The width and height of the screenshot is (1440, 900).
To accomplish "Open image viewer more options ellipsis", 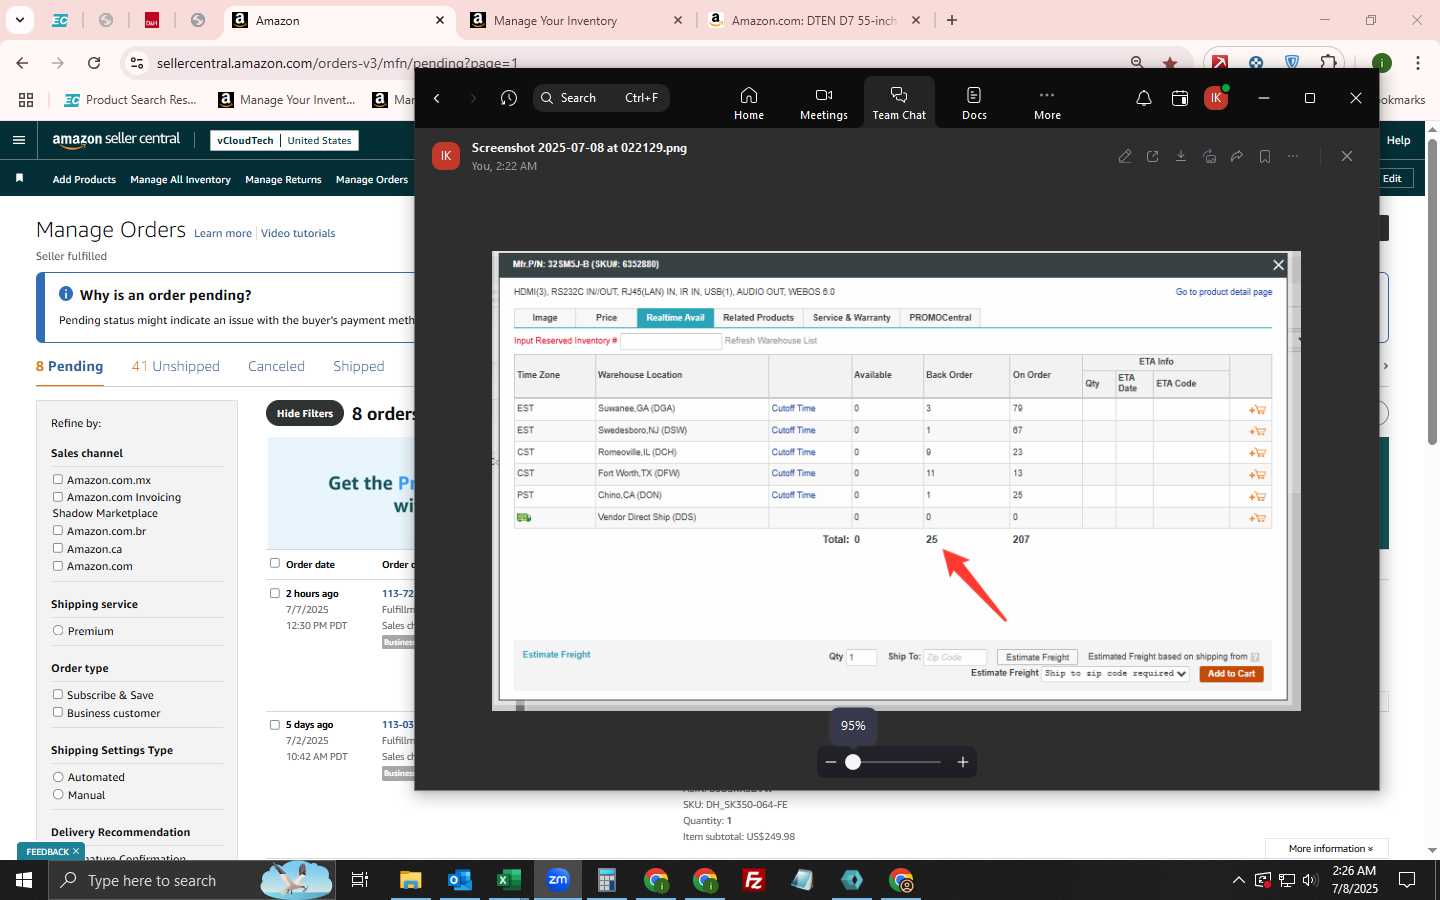I will click(x=1293, y=156).
